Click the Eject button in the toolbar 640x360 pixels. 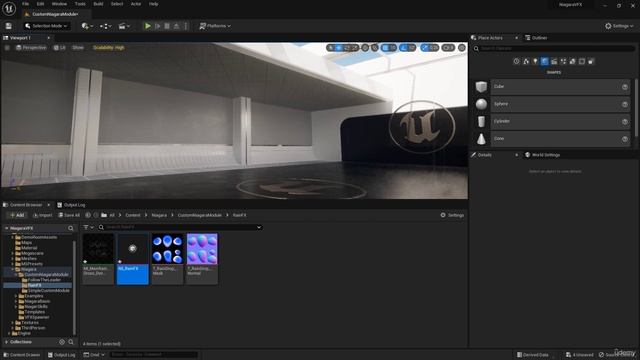click(x=176, y=26)
